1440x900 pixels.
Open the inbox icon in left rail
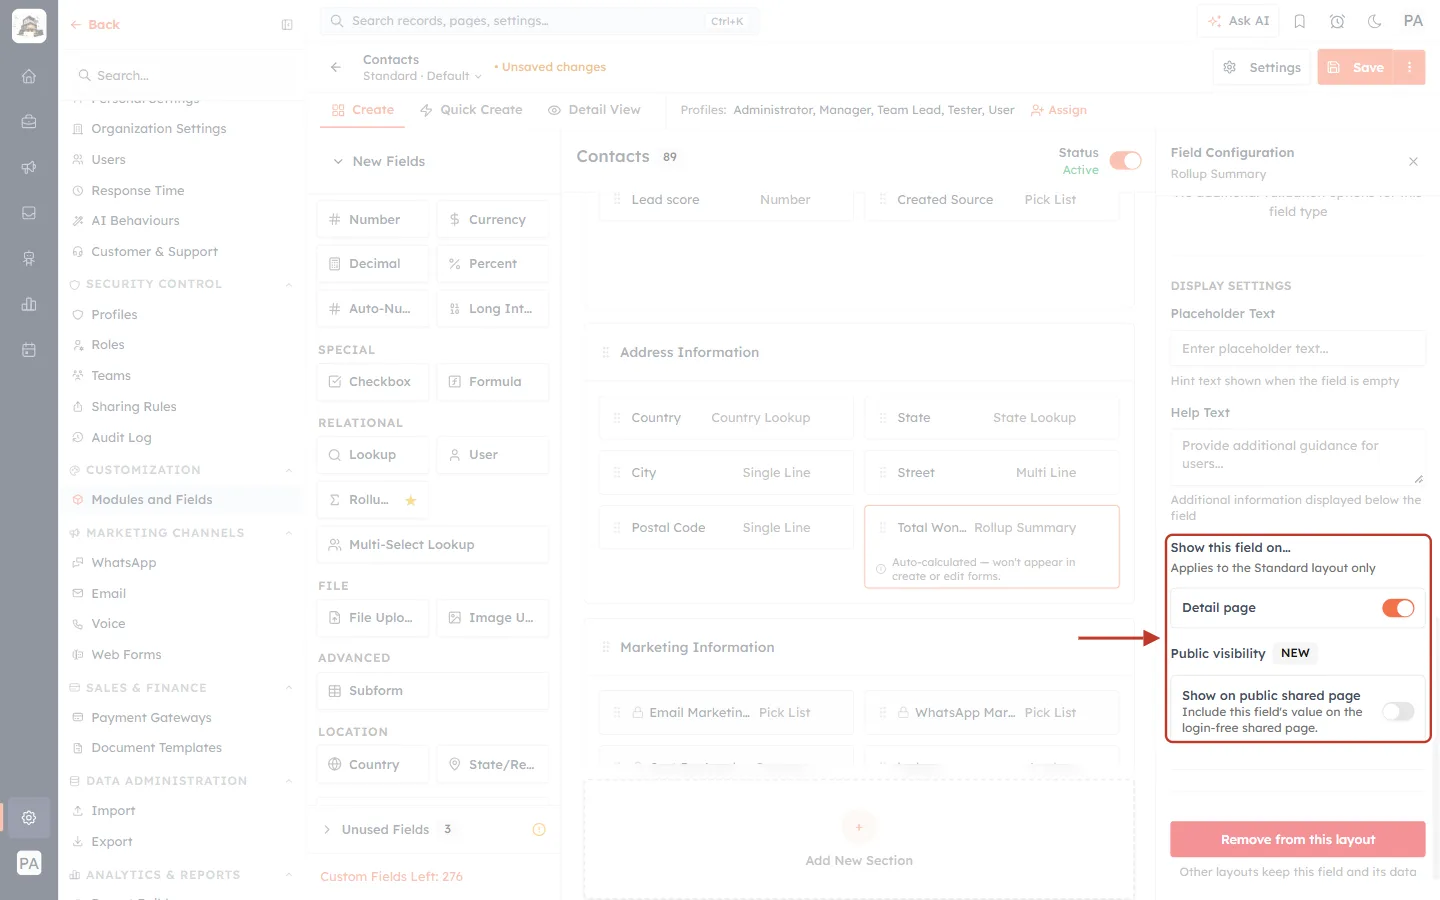coord(29,213)
